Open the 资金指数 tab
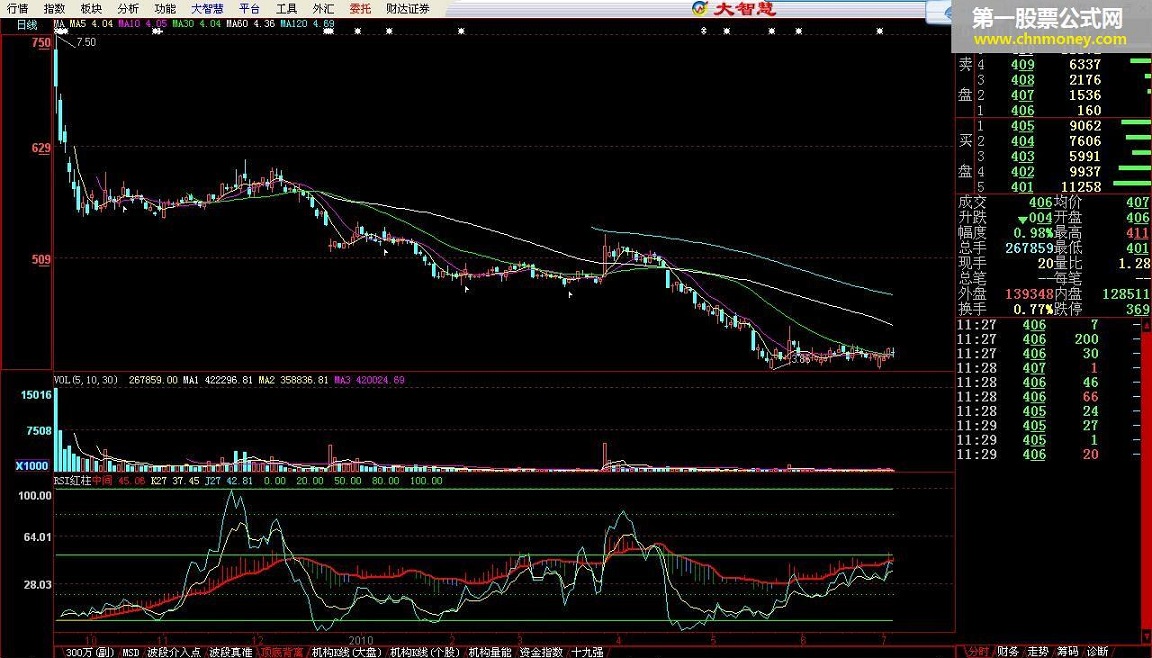This screenshot has width=1152, height=658. tap(541, 652)
